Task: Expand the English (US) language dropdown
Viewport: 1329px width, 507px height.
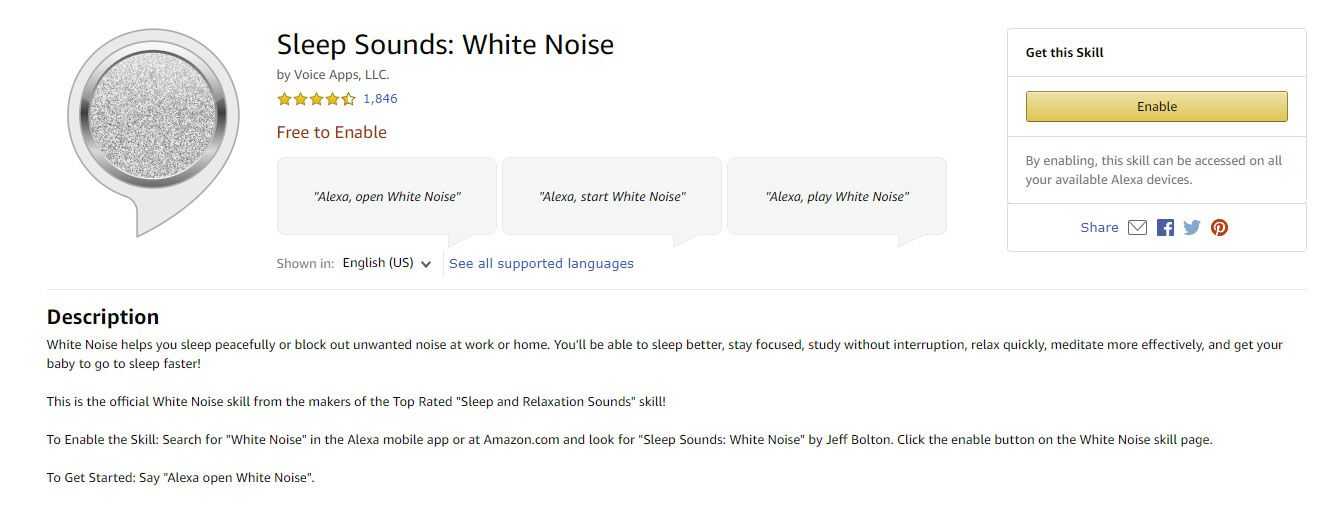Action: pos(387,264)
